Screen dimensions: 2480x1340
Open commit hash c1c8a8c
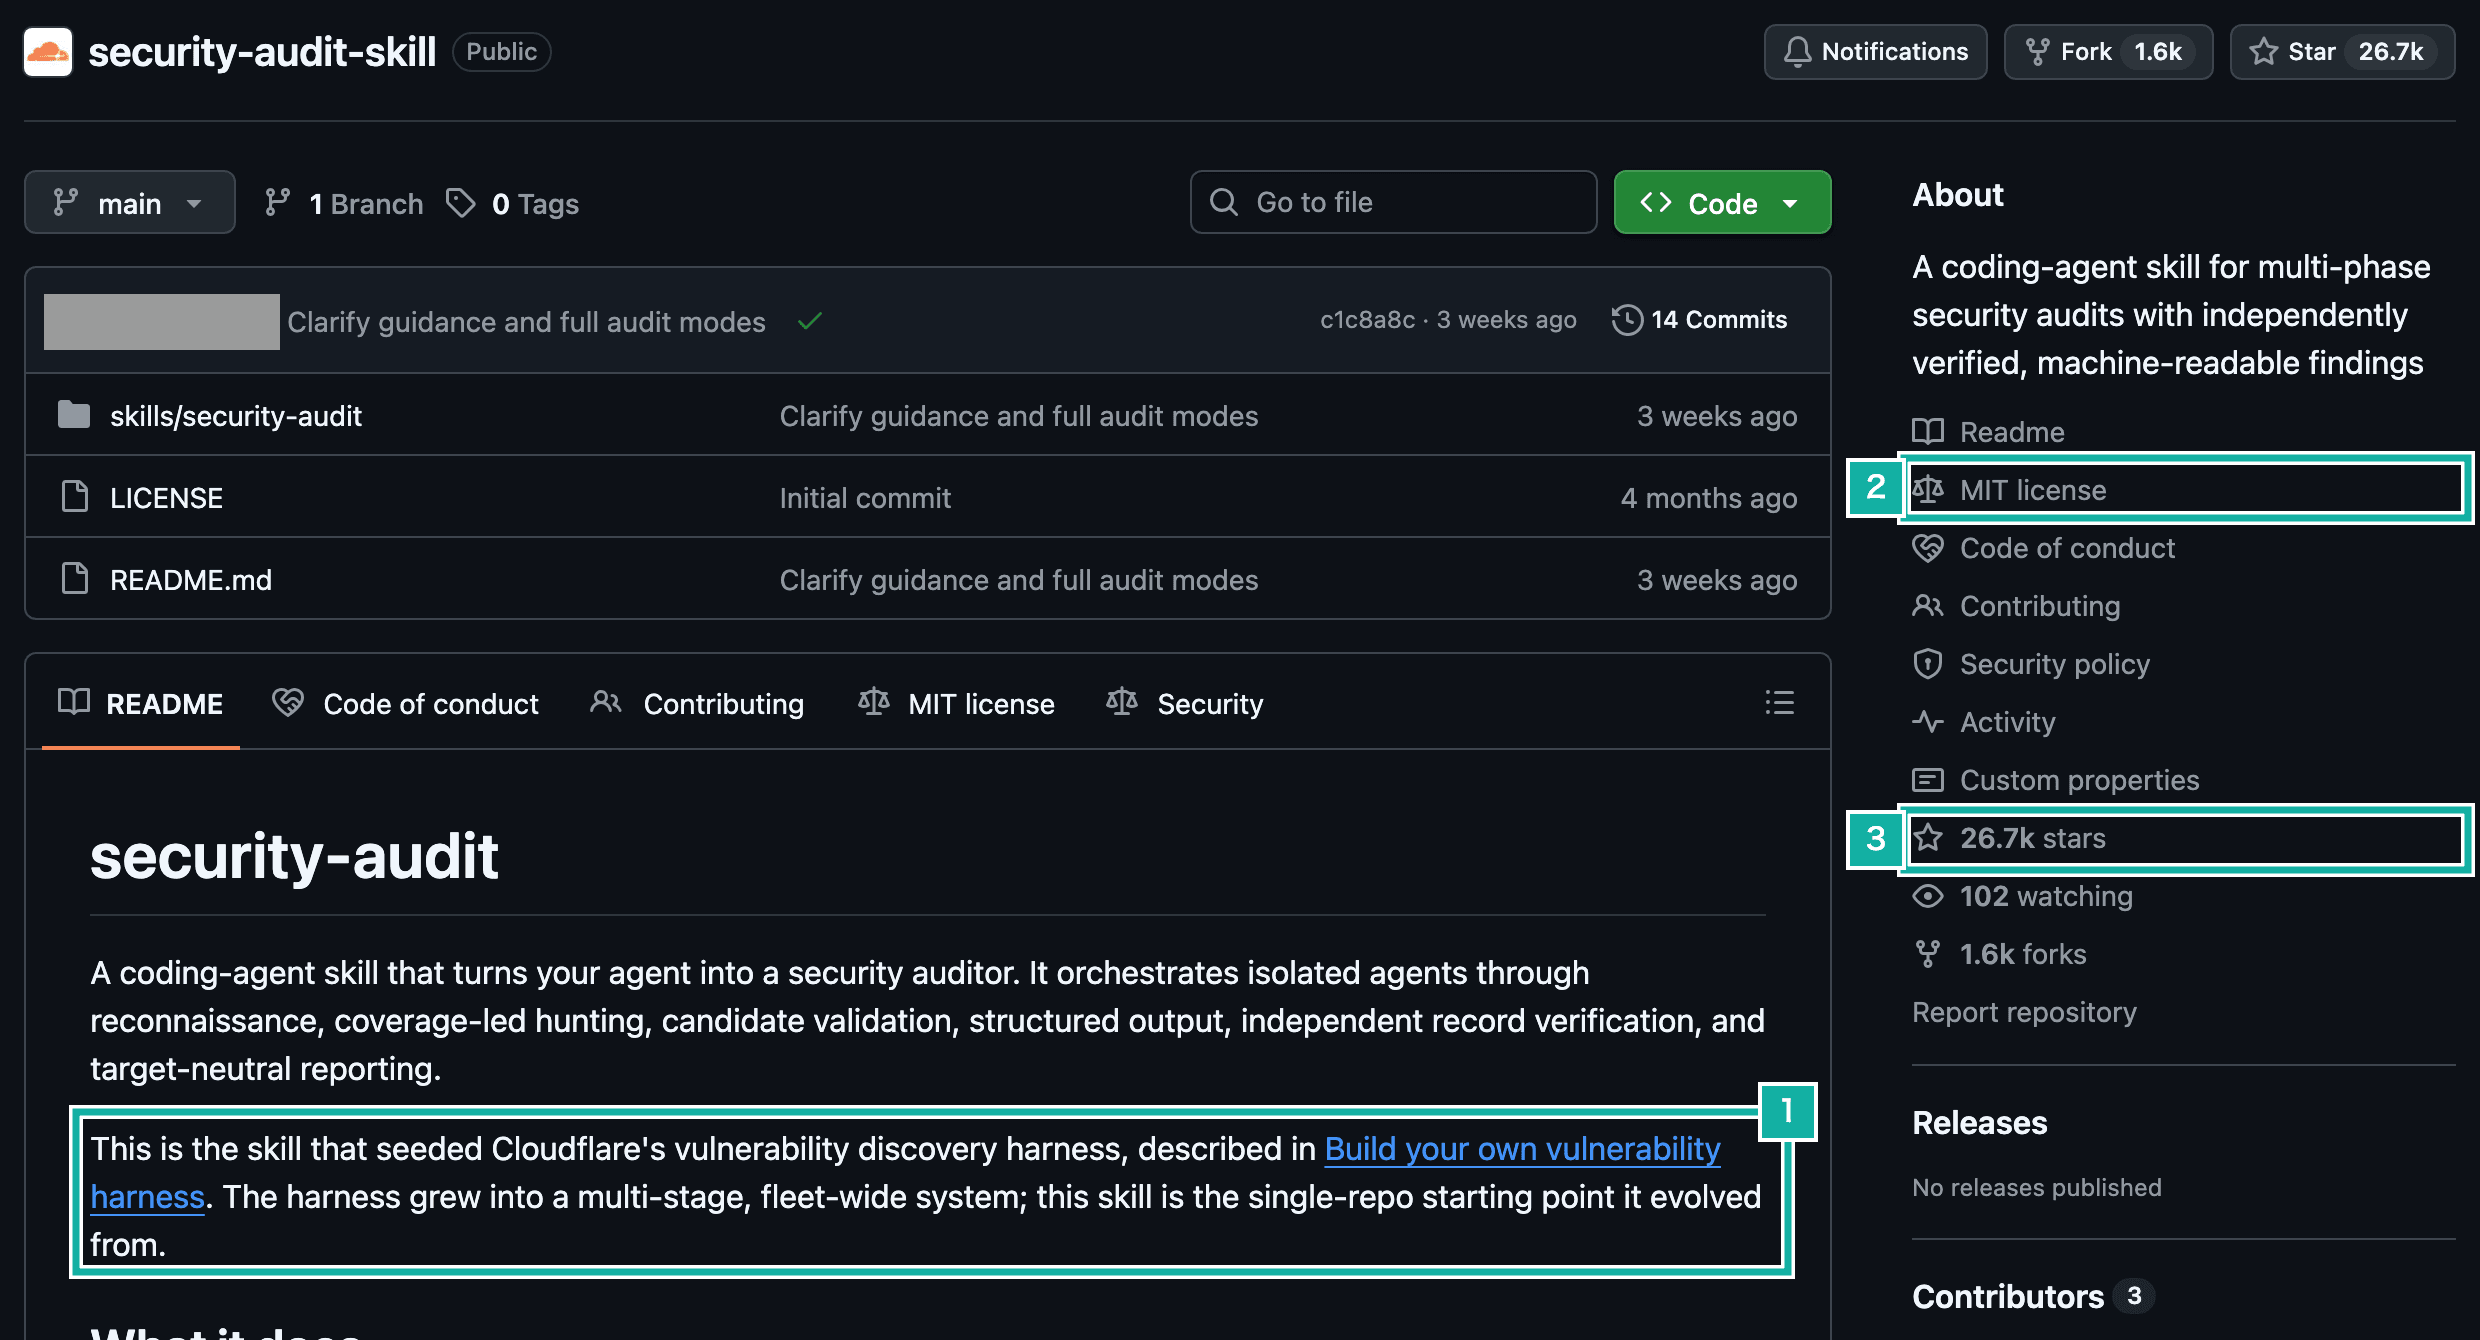pyautogui.click(x=1367, y=320)
